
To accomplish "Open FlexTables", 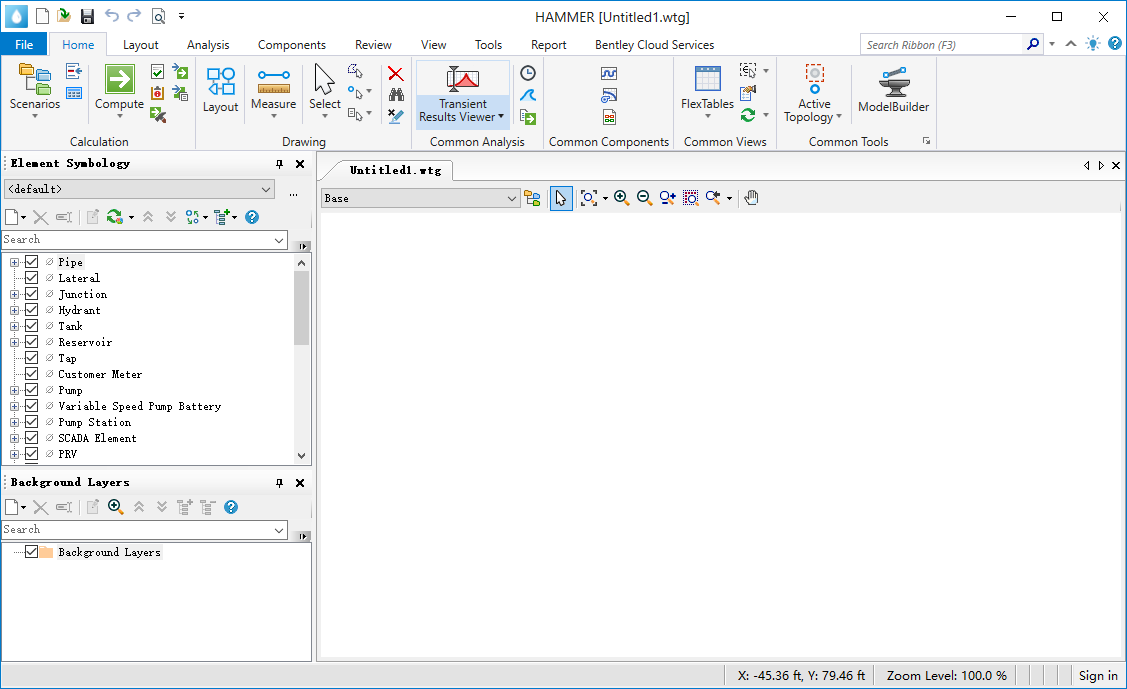I will click(x=707, y=90).
